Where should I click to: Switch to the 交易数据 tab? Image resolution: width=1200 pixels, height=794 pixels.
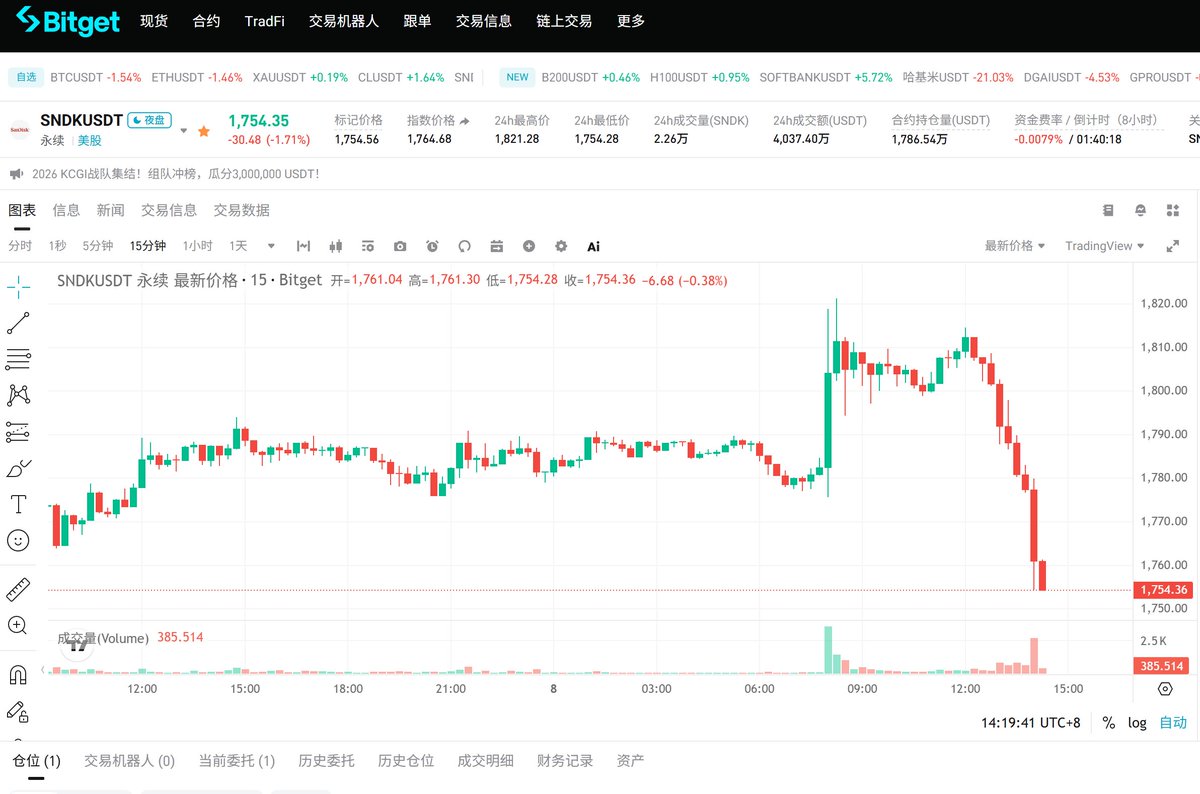click(x=241, y=210)
